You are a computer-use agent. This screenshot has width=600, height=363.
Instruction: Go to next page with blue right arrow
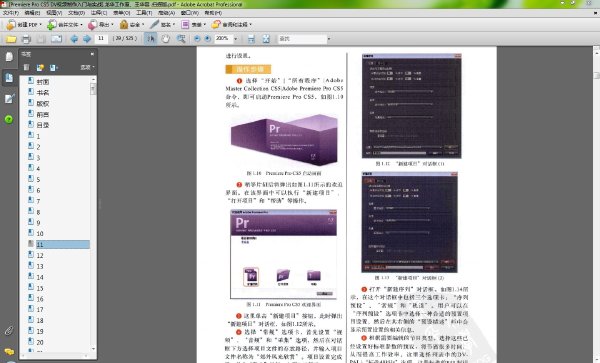[87, 39]
